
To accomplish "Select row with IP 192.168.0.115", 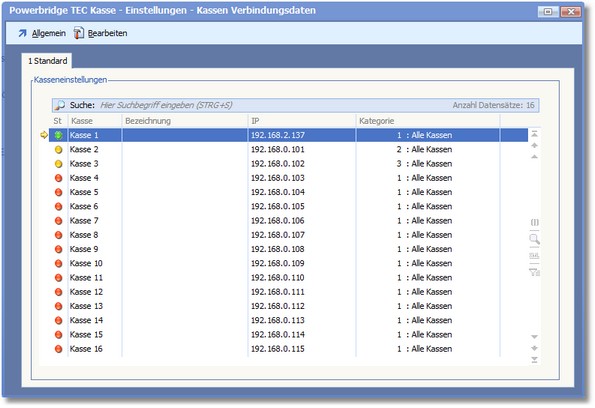I will (x=288, y=349).
